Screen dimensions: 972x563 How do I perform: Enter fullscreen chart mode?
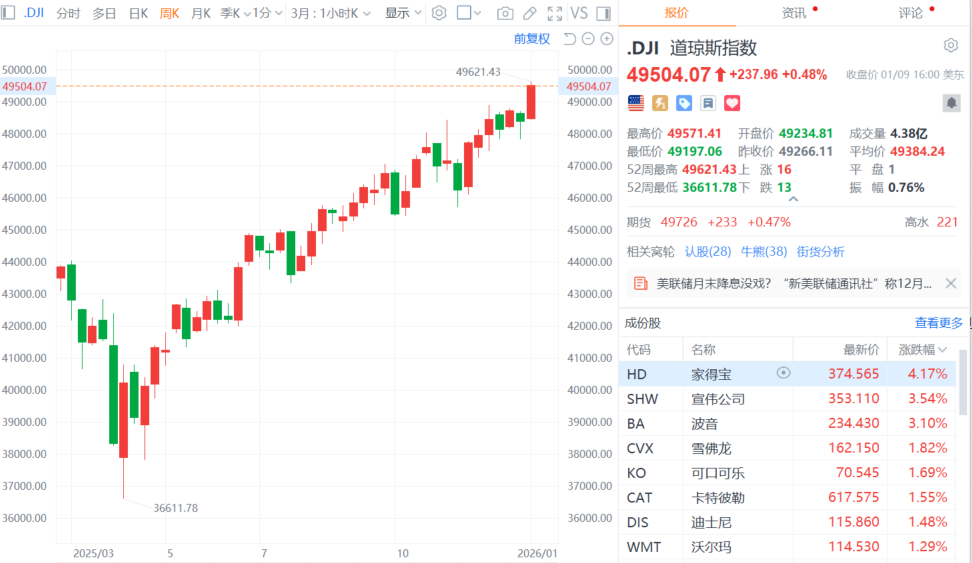click(x=555, y=13)
